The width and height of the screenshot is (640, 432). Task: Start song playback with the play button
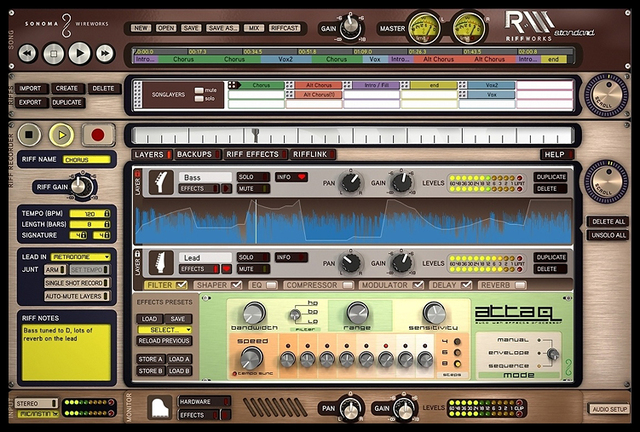click(80, 53)
